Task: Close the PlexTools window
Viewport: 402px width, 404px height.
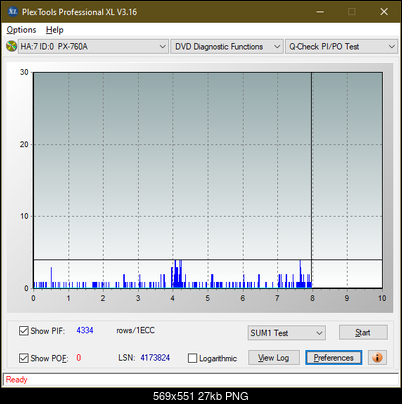Action: (x=384, y=12)
